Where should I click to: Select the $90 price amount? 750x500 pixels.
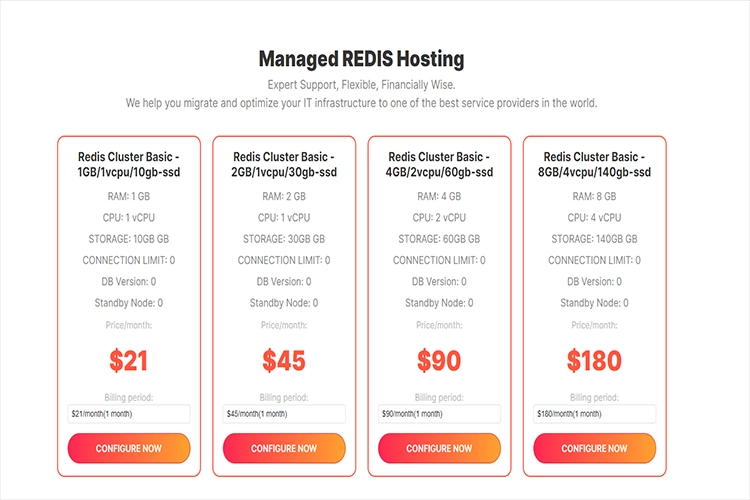pos(439,360)
